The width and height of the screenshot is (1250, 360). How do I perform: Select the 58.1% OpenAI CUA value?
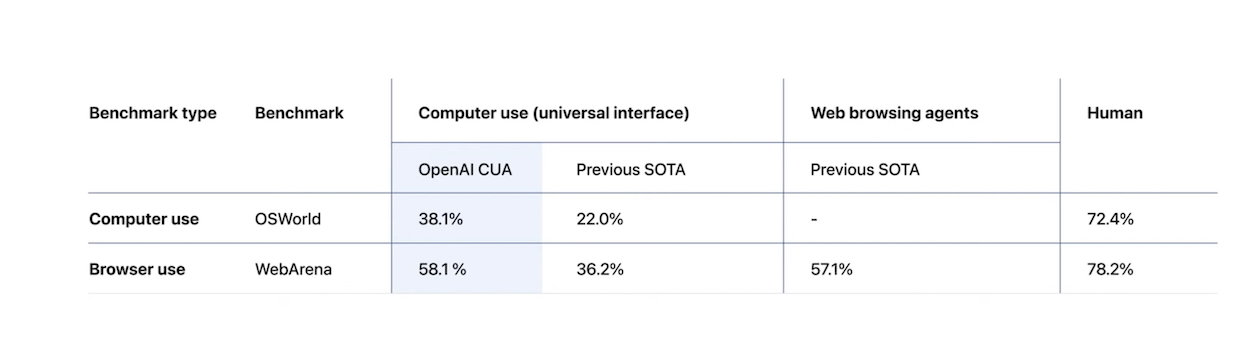pos(442,269)
